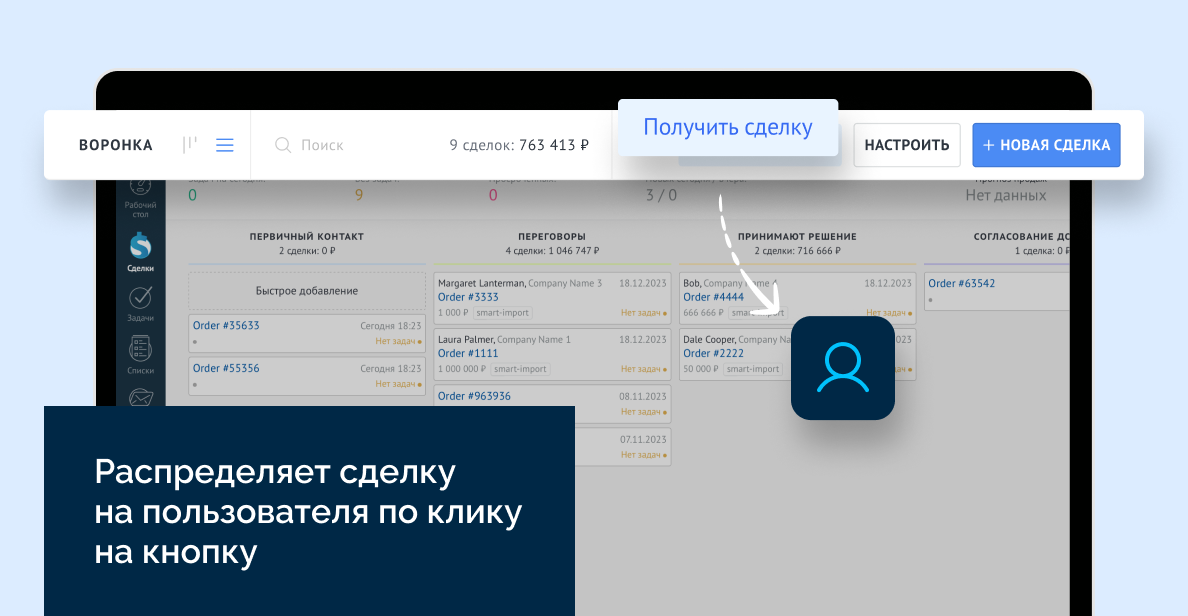Click Нет задач on Order #55356
Image resolution: width=1188 pixels, height=616 pixels.
tap(399, 384)
